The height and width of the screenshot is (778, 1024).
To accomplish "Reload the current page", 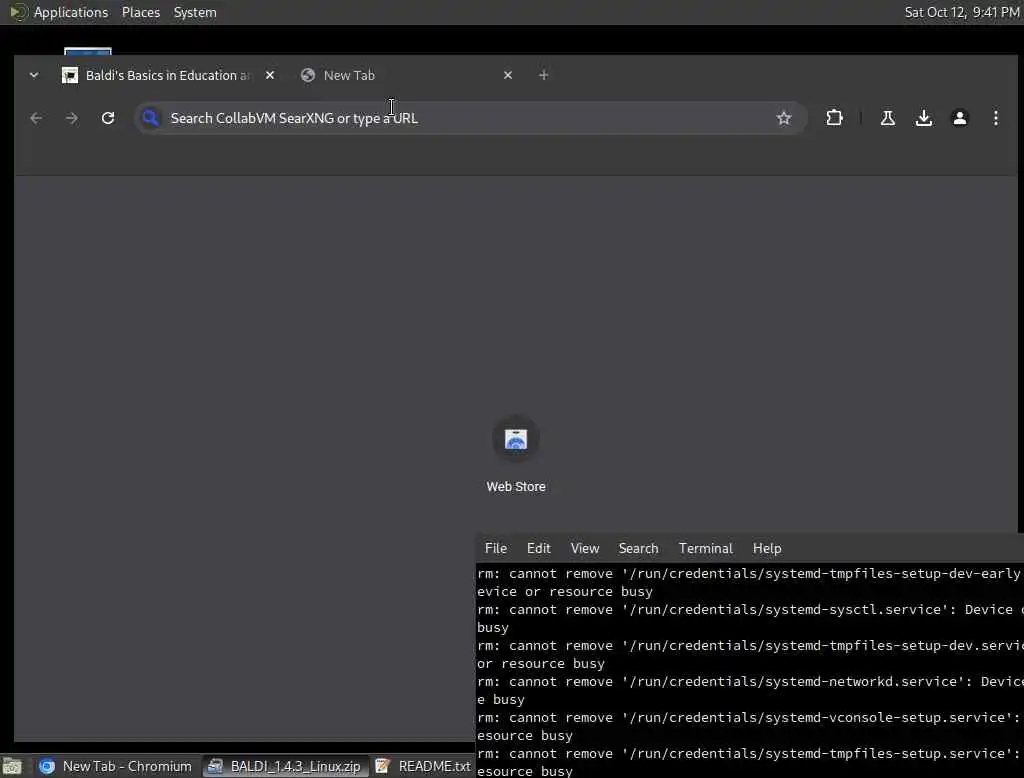I will 108,118.
